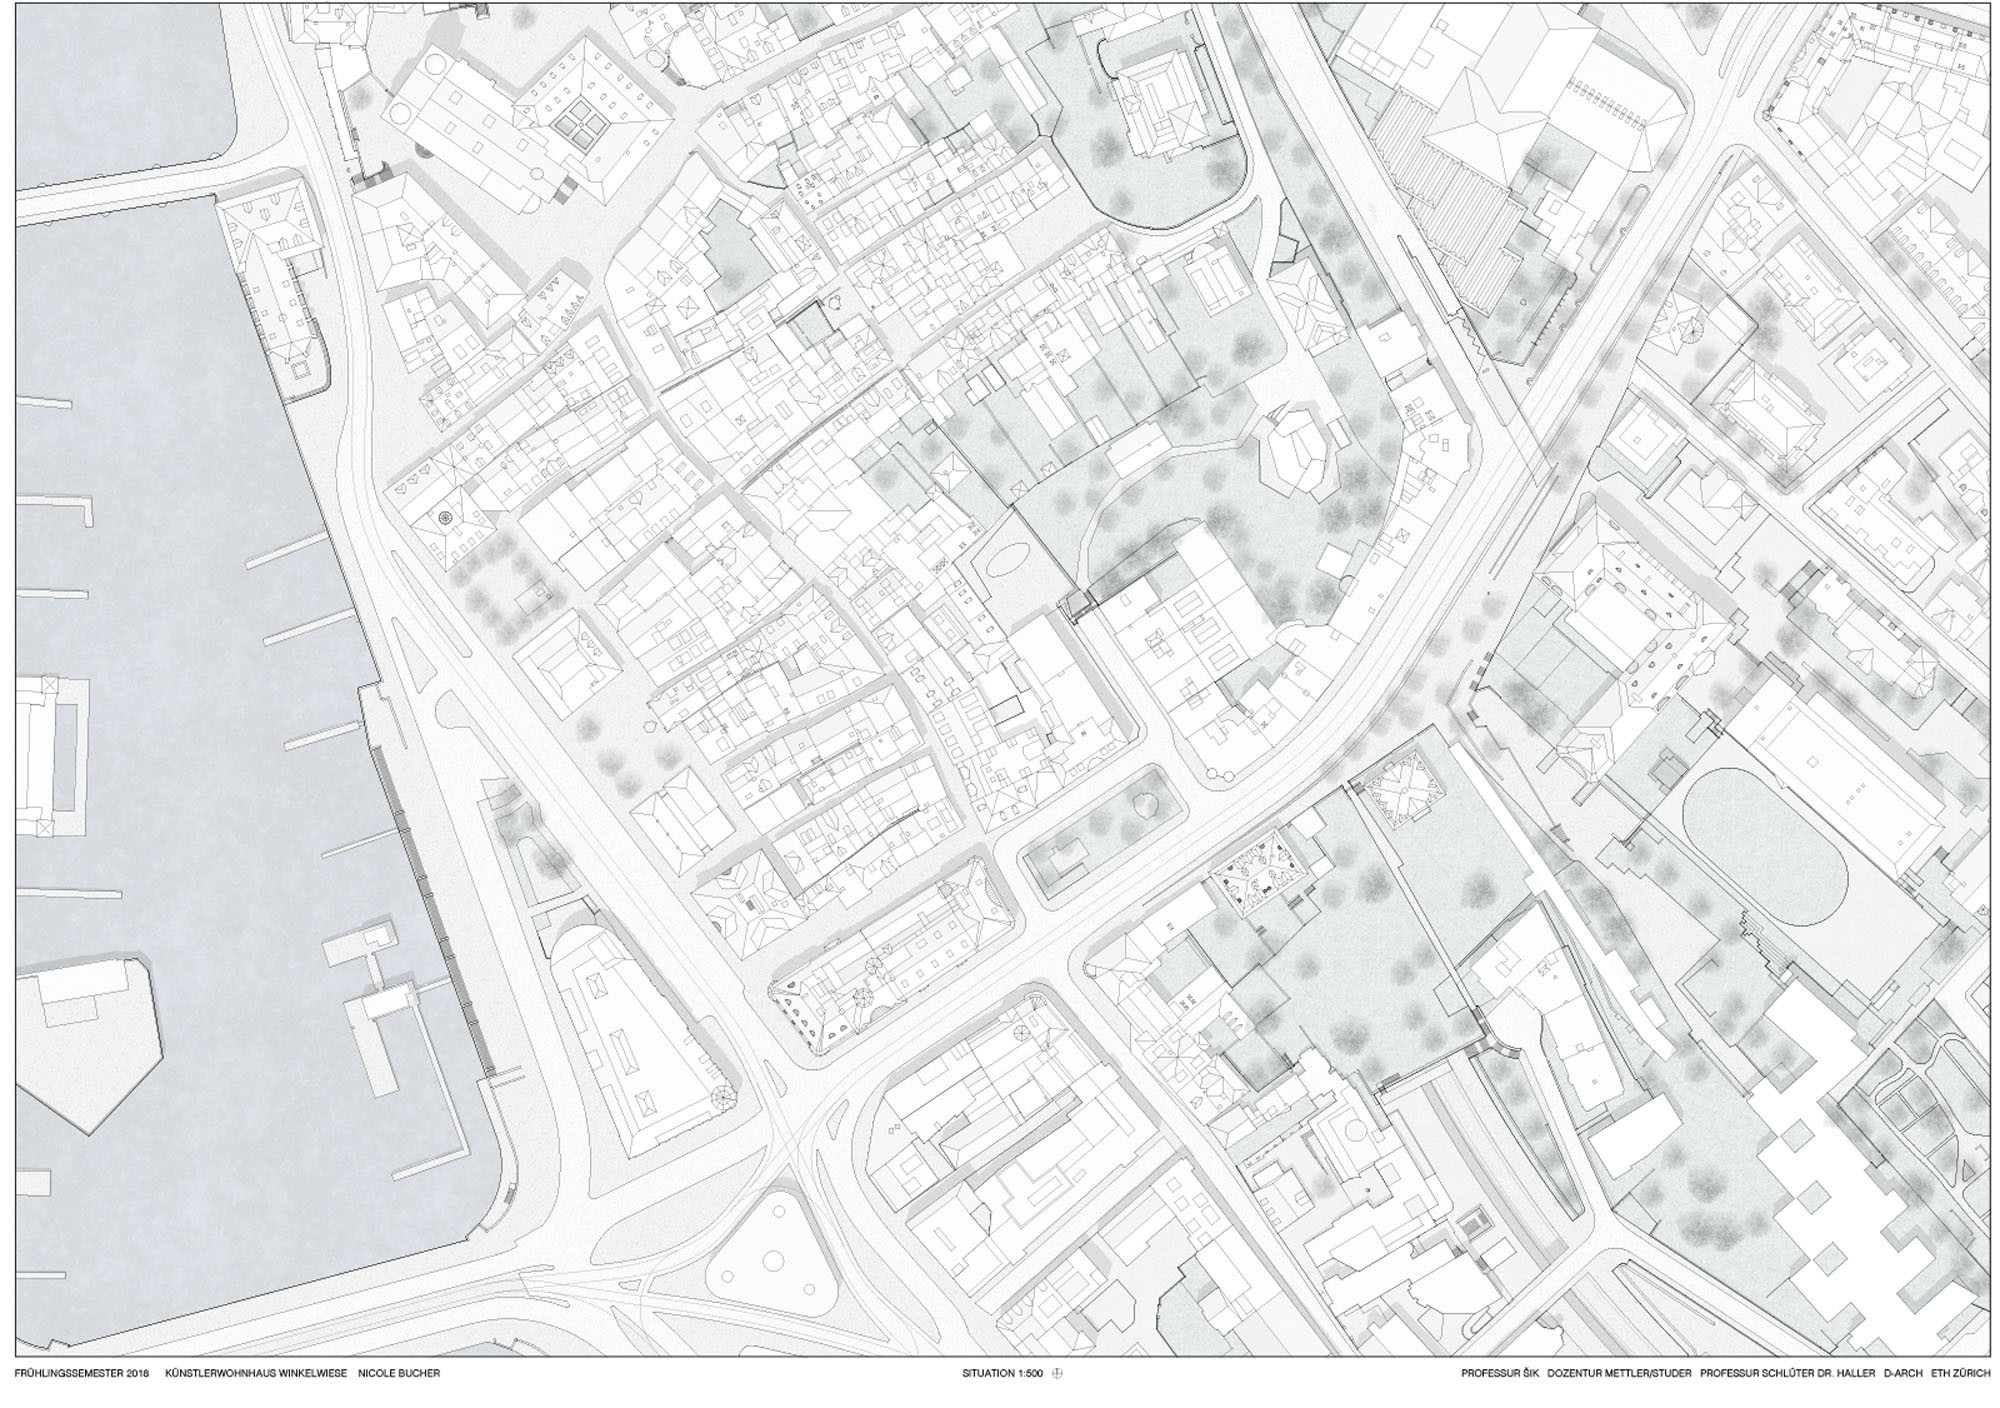This screenshot has width=2000, height=1408.
Task: Click the scale label "SITUATION 1:500"
Action: [x=1003, y=1373]
